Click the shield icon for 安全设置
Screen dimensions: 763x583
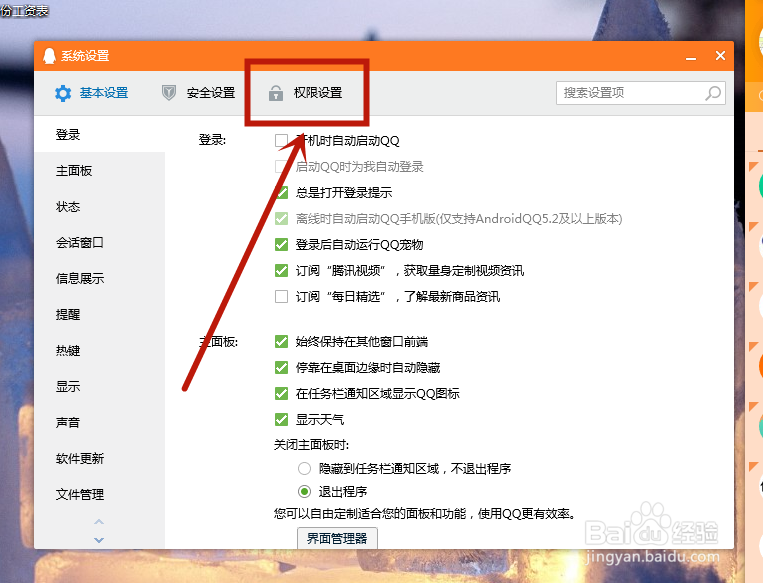[169, 92]
